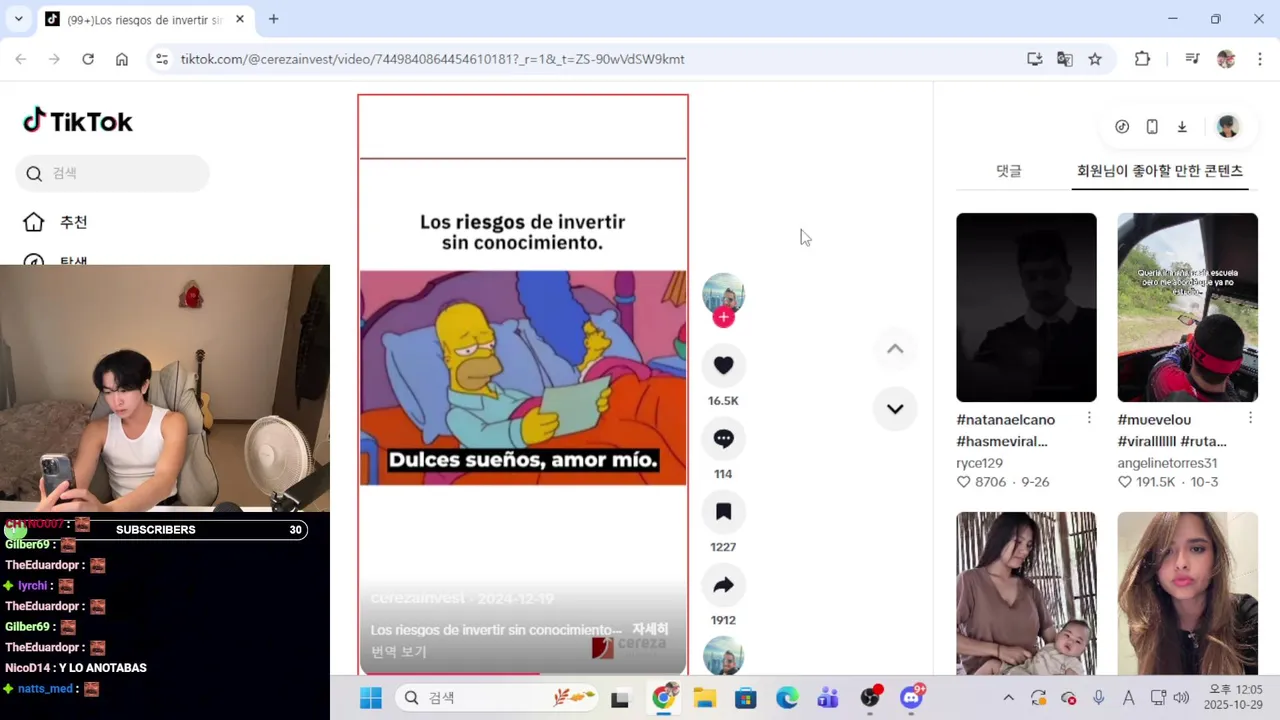Screen dimensions: 1280x720
Task: Open OBS Studio from the taskbar
Action: point(871,698)
